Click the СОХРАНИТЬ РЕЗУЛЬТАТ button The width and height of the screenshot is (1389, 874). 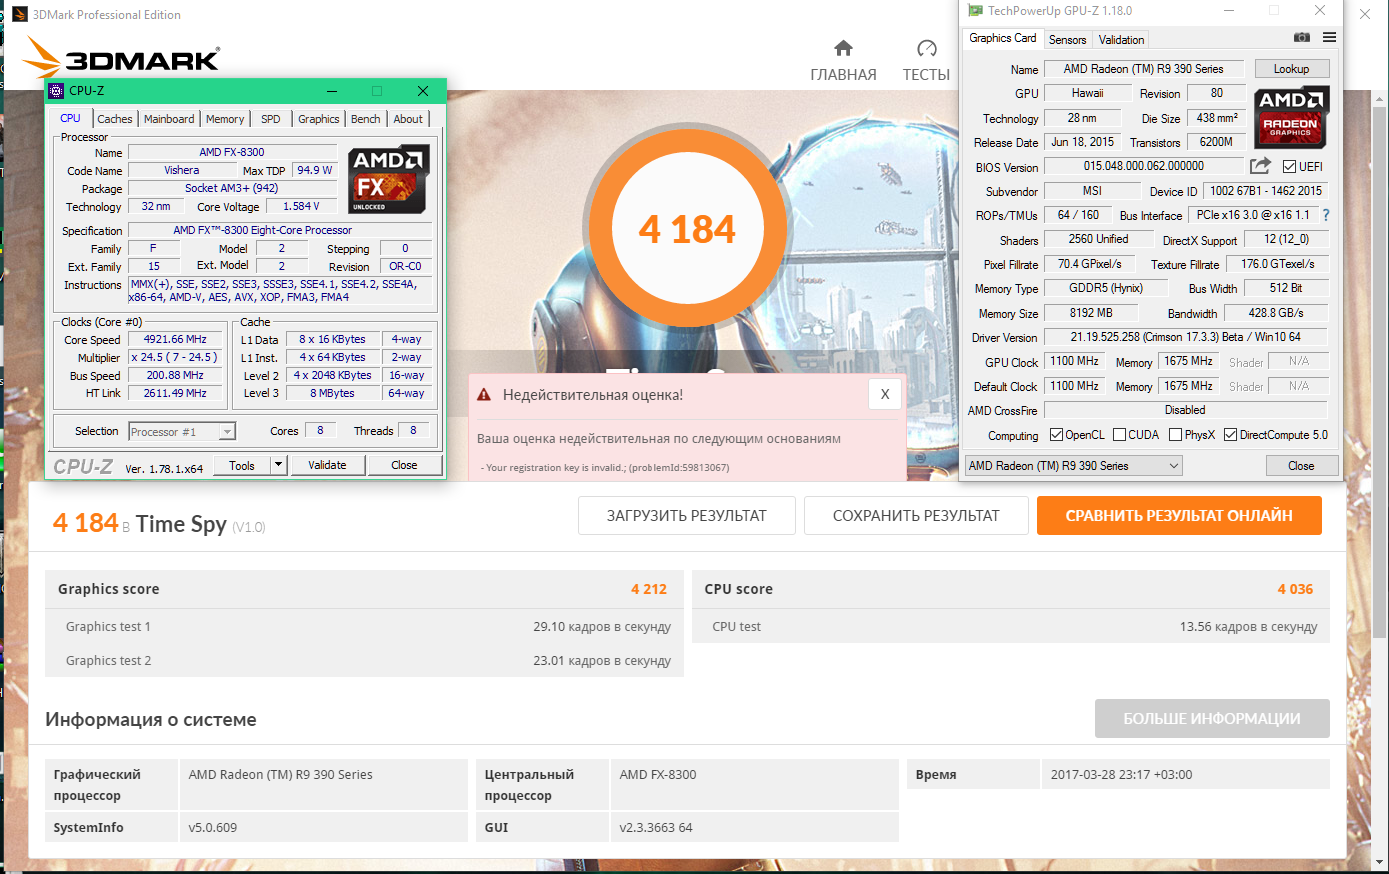(916, 516)
